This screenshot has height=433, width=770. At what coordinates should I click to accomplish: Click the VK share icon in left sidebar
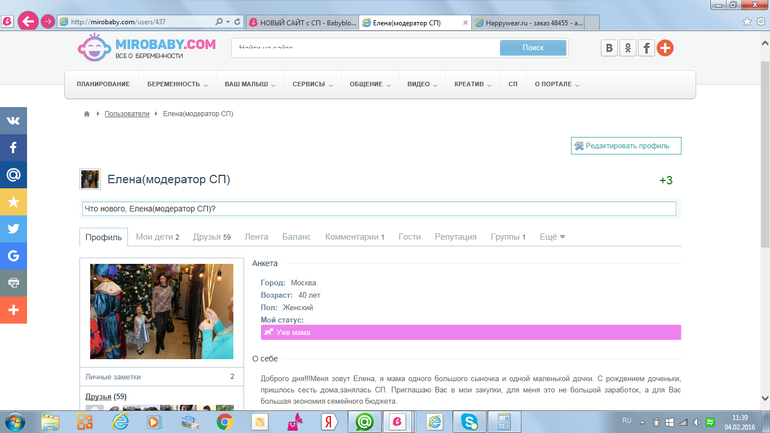pos(13,120)
